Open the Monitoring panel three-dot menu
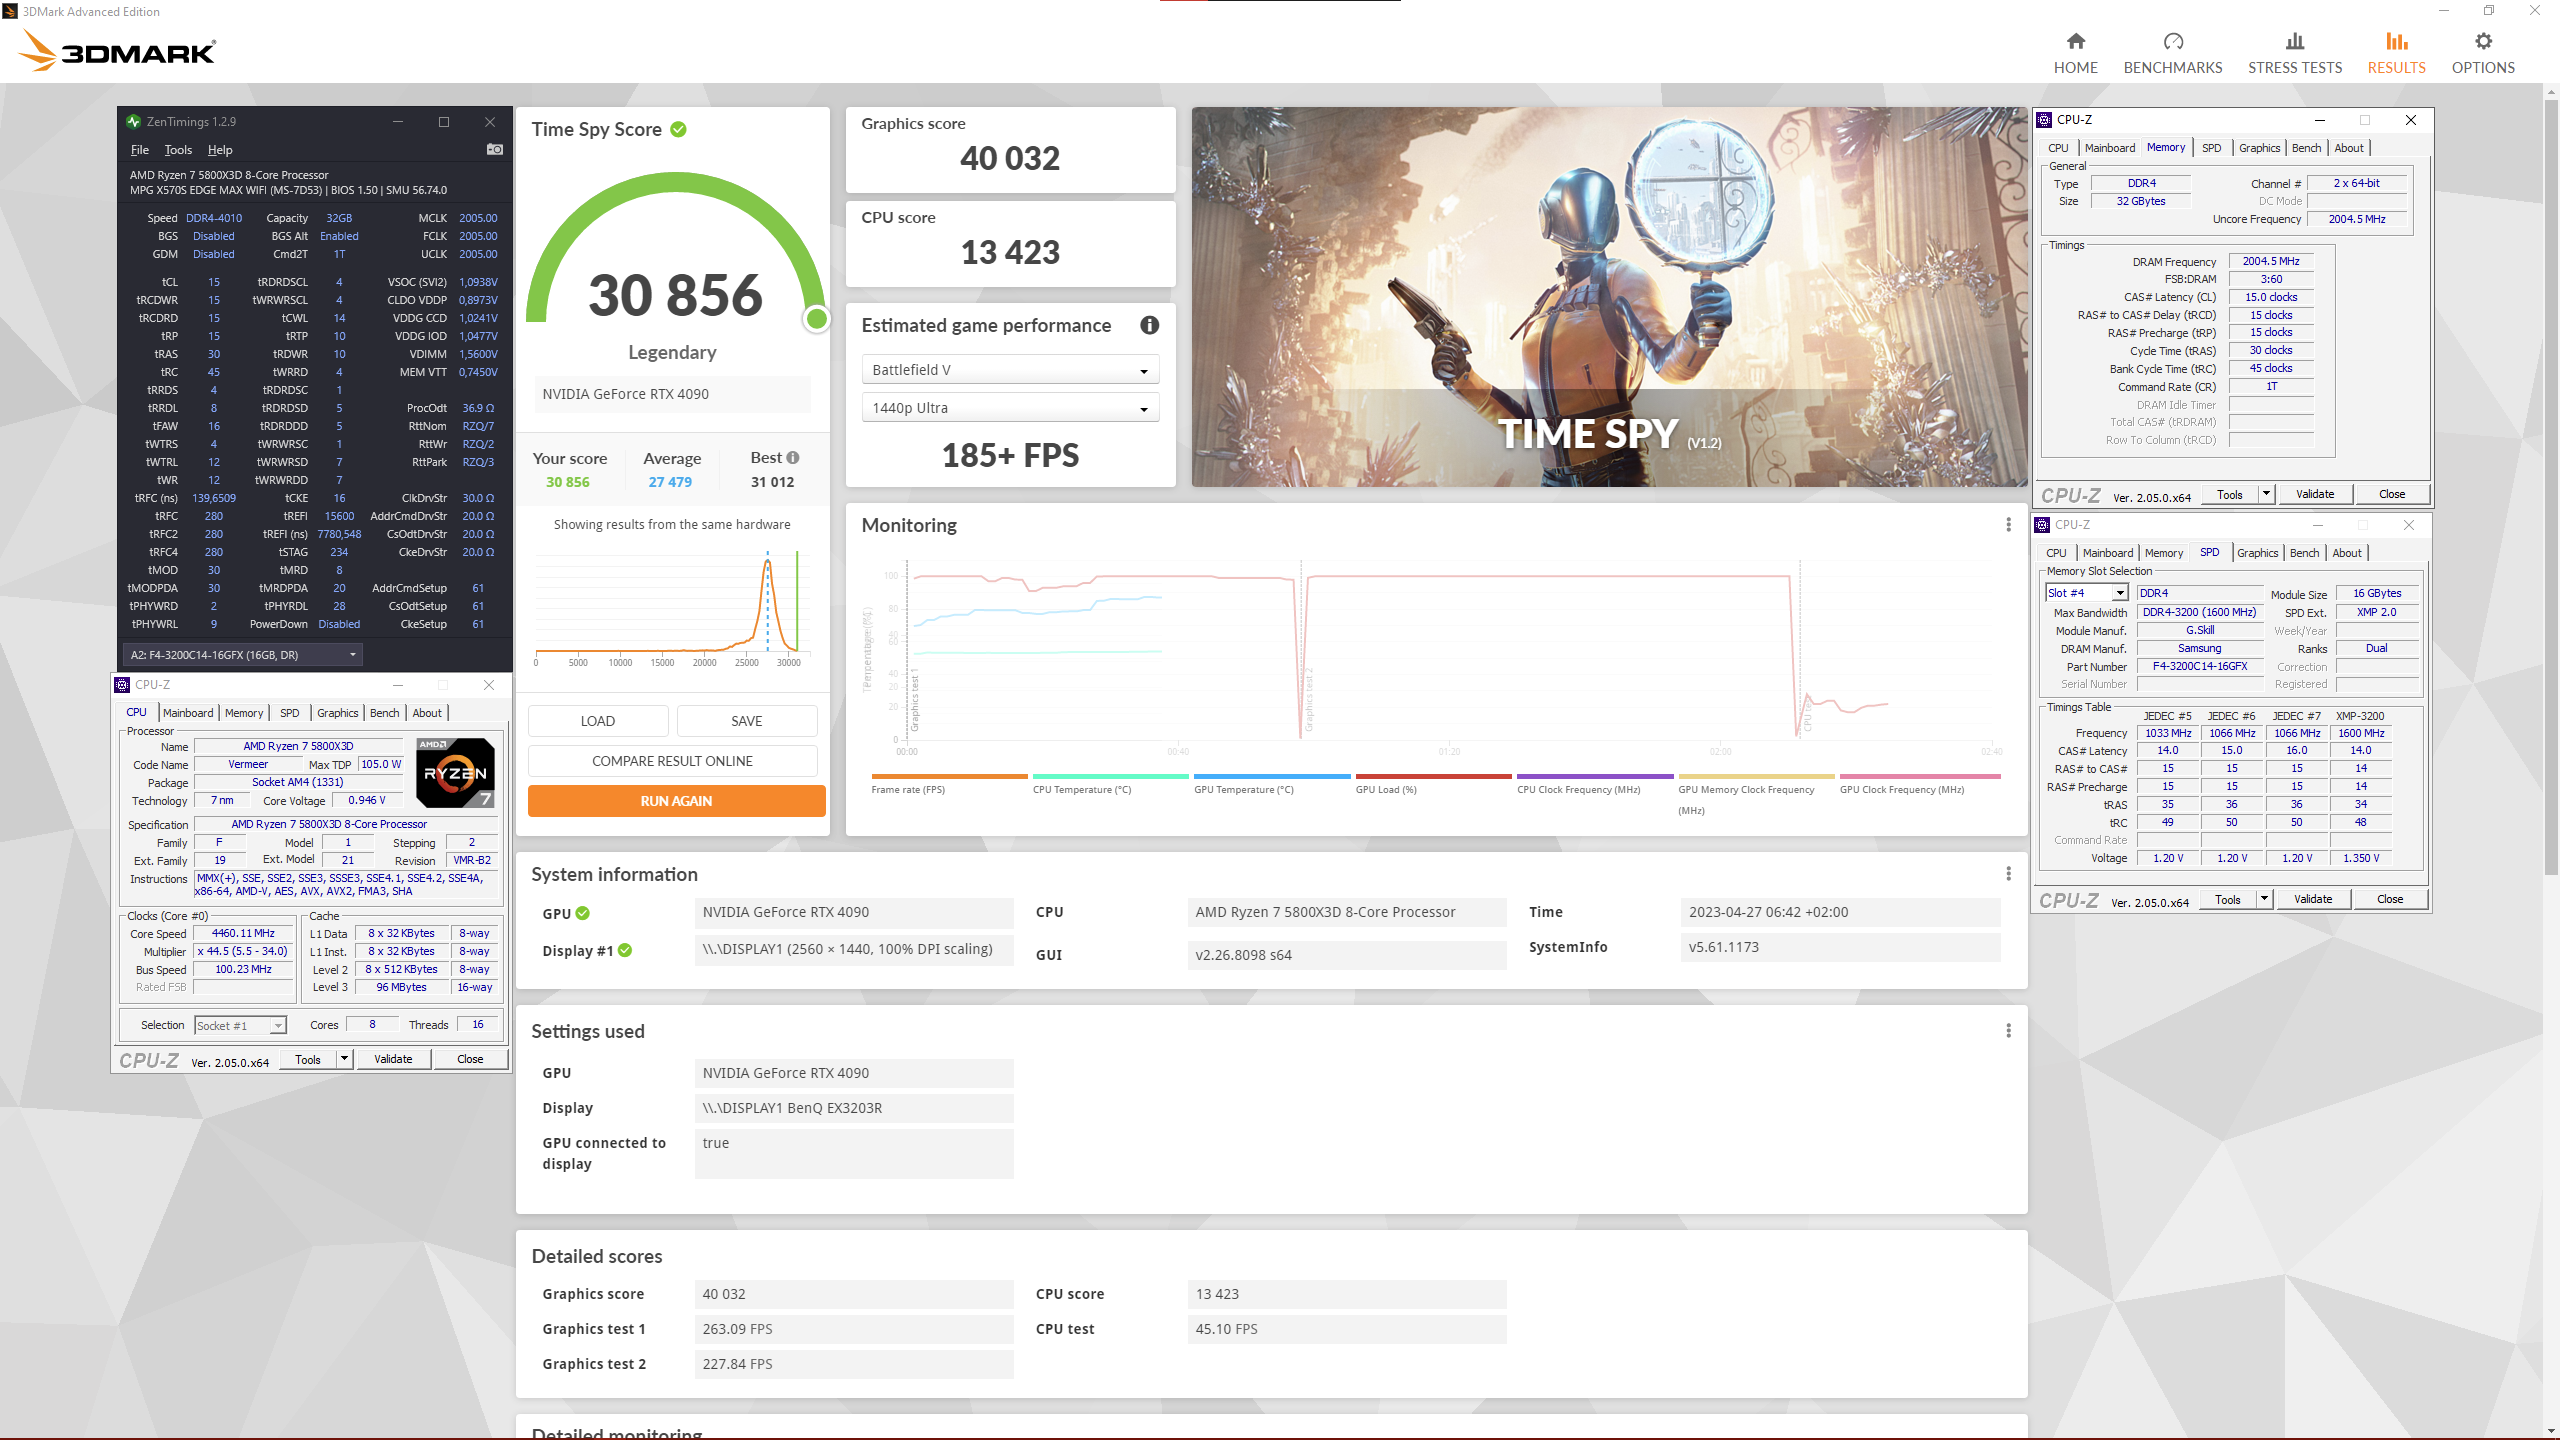The image size is (2560, 1440). [2008, 525]
